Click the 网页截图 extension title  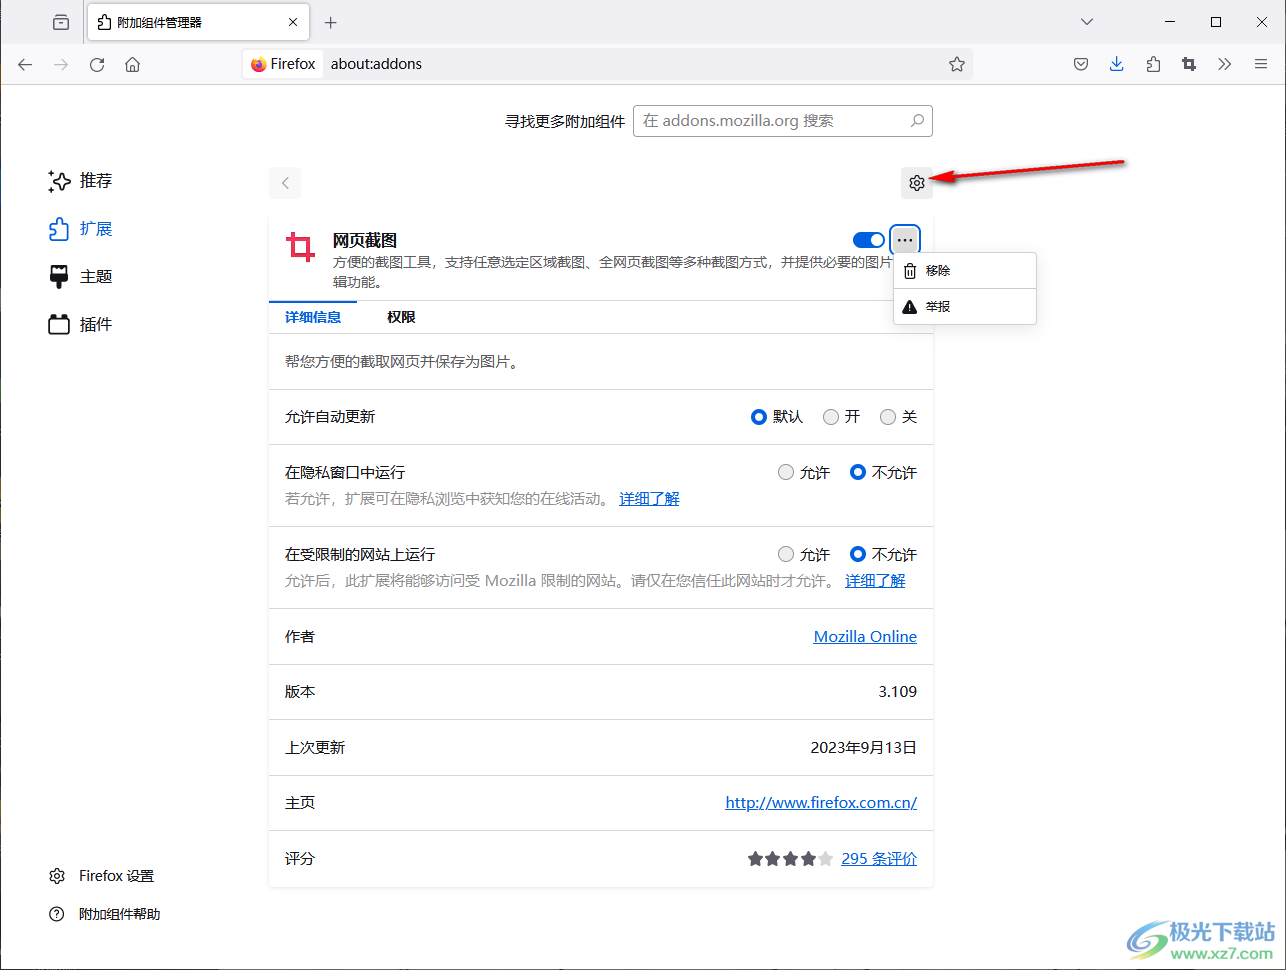pos(365,241)
